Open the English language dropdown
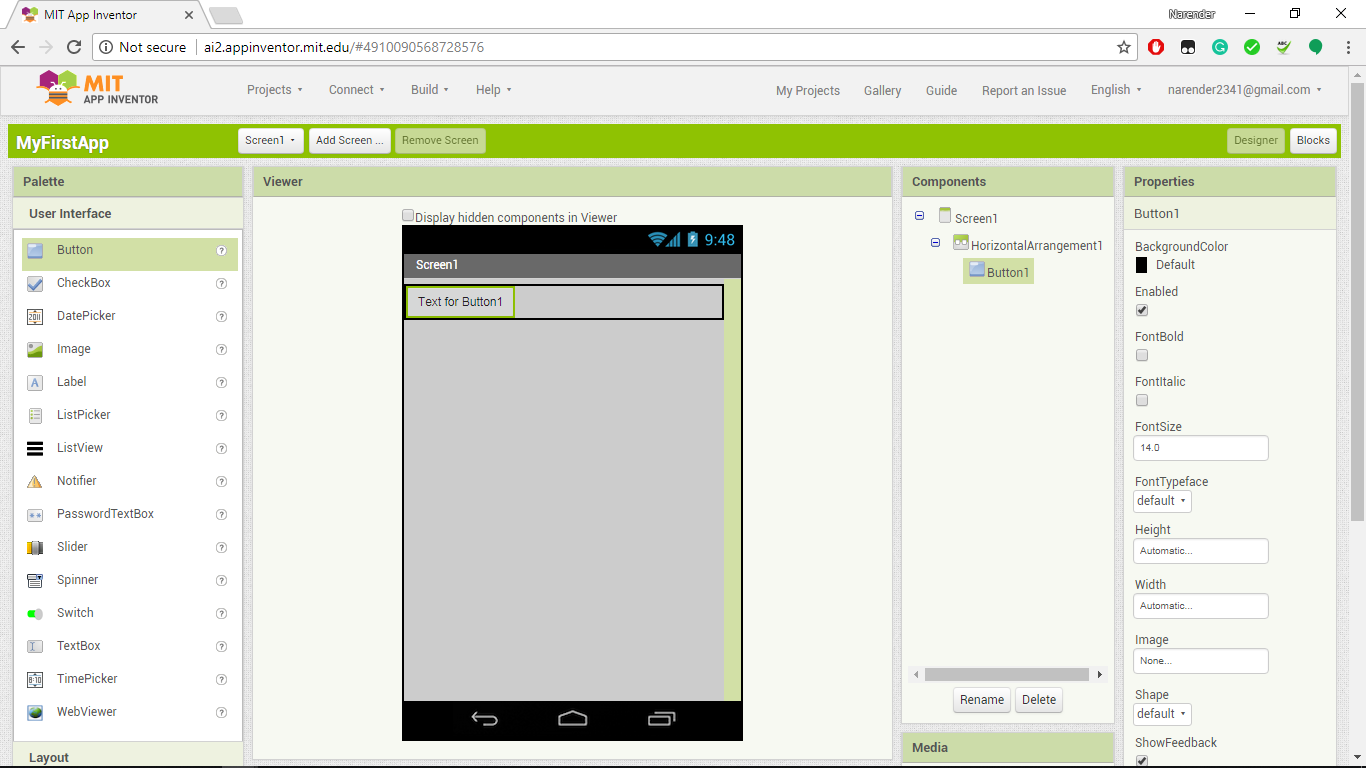1366x768 pixels. 1116,90
